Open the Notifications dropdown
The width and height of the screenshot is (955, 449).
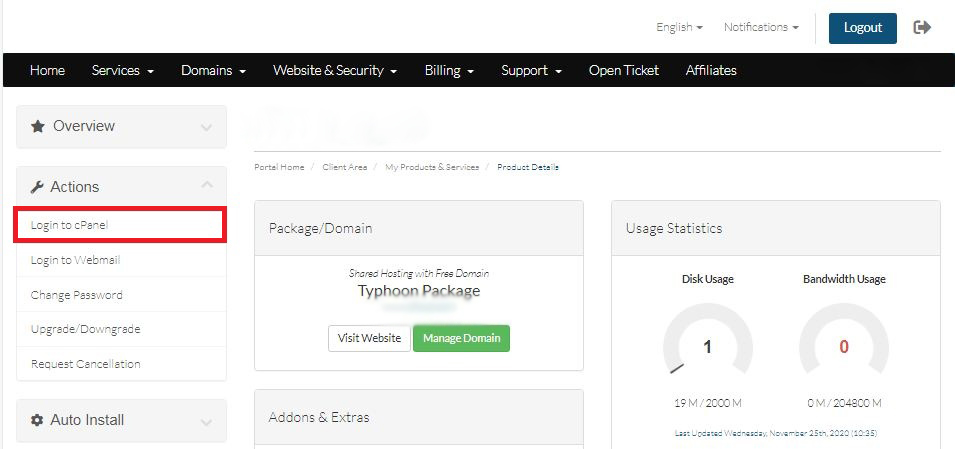[x=761, y=28]
